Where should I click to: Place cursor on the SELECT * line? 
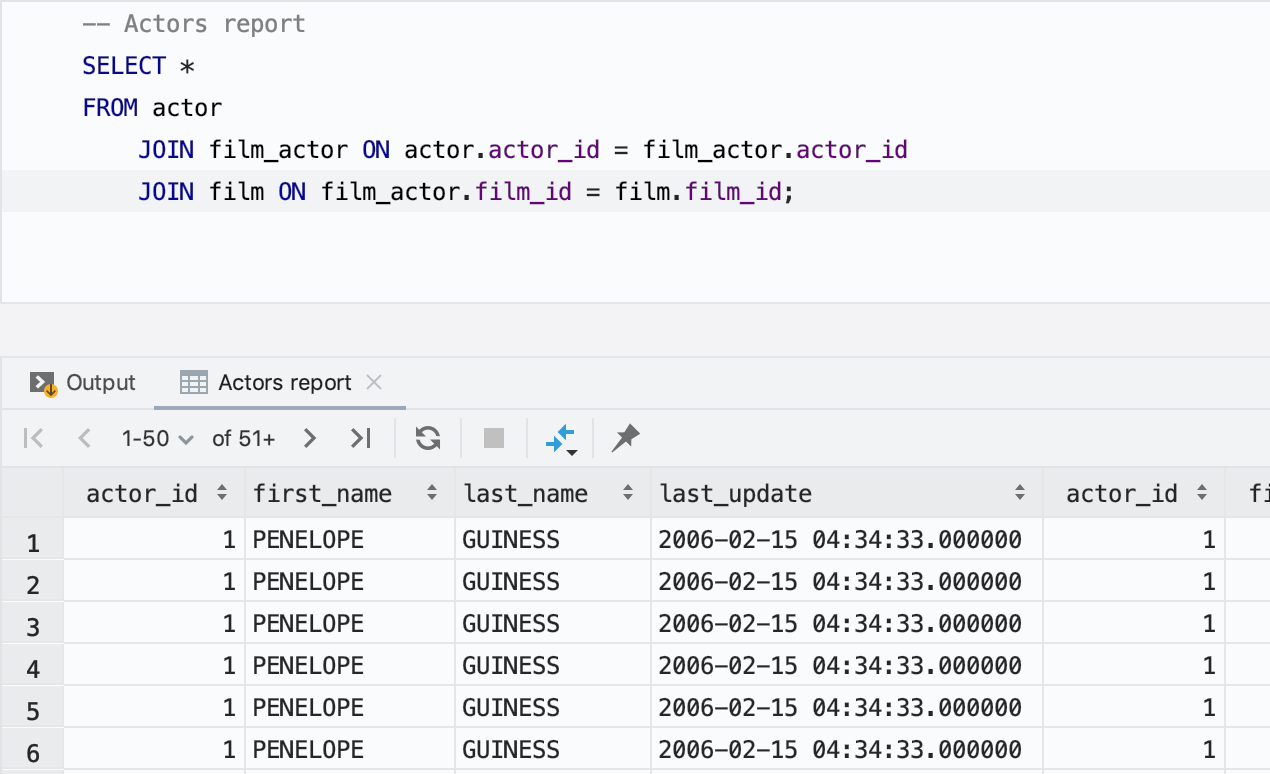tap(139, 66)
